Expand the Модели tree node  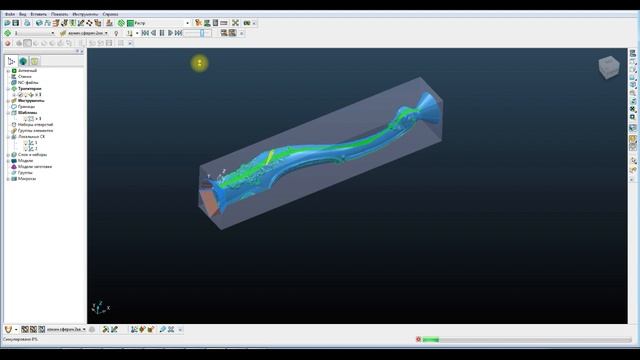(8, 161)
